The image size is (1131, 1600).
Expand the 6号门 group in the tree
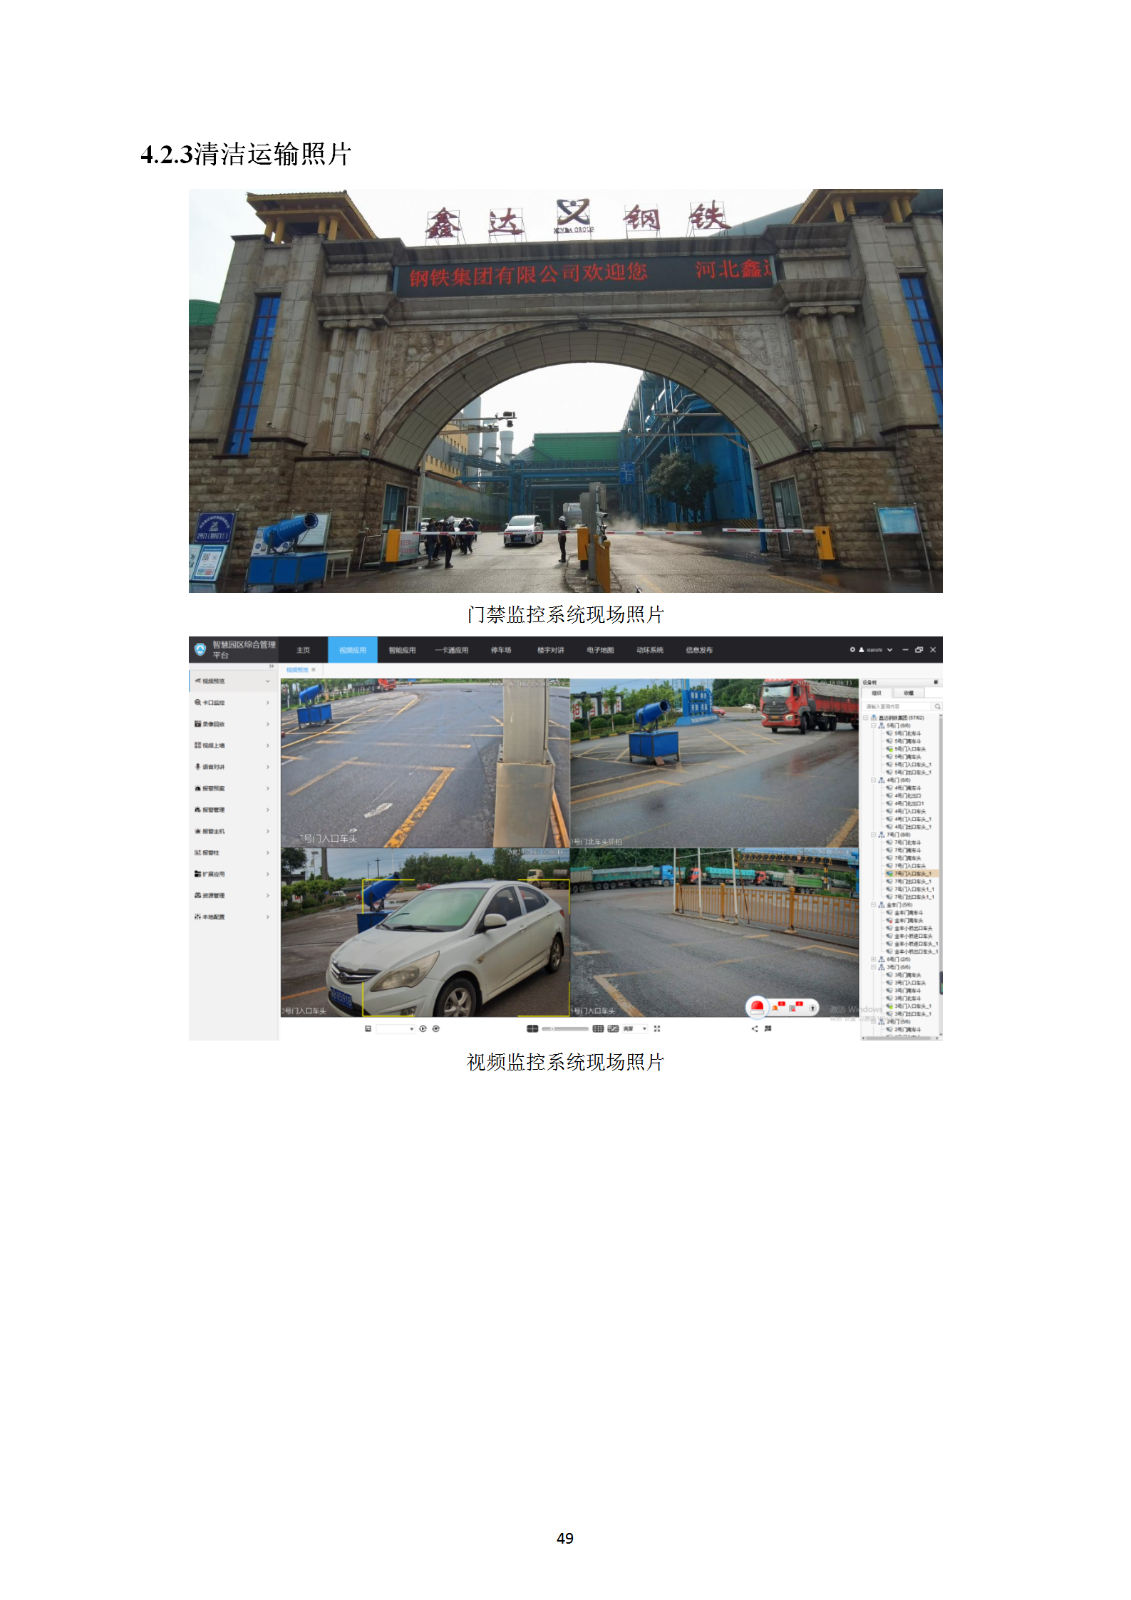click(873, 959)
